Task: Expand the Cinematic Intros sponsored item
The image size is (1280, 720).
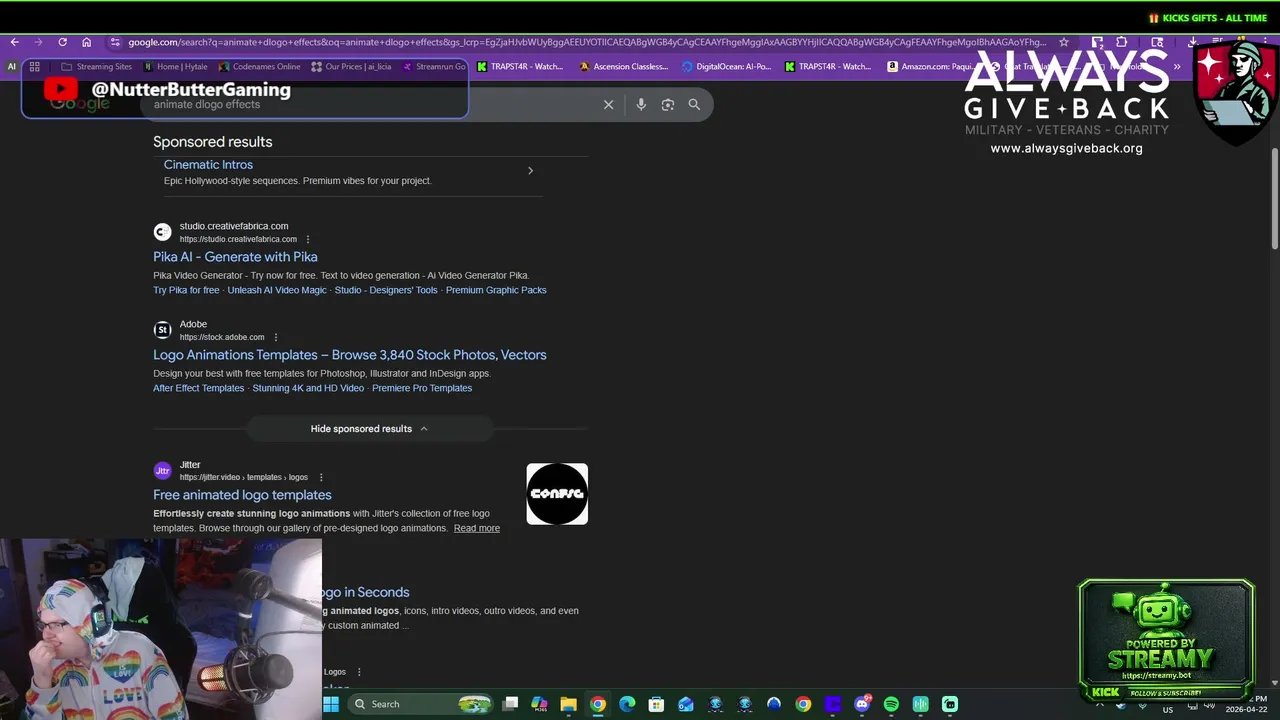Action: [530, 171]
